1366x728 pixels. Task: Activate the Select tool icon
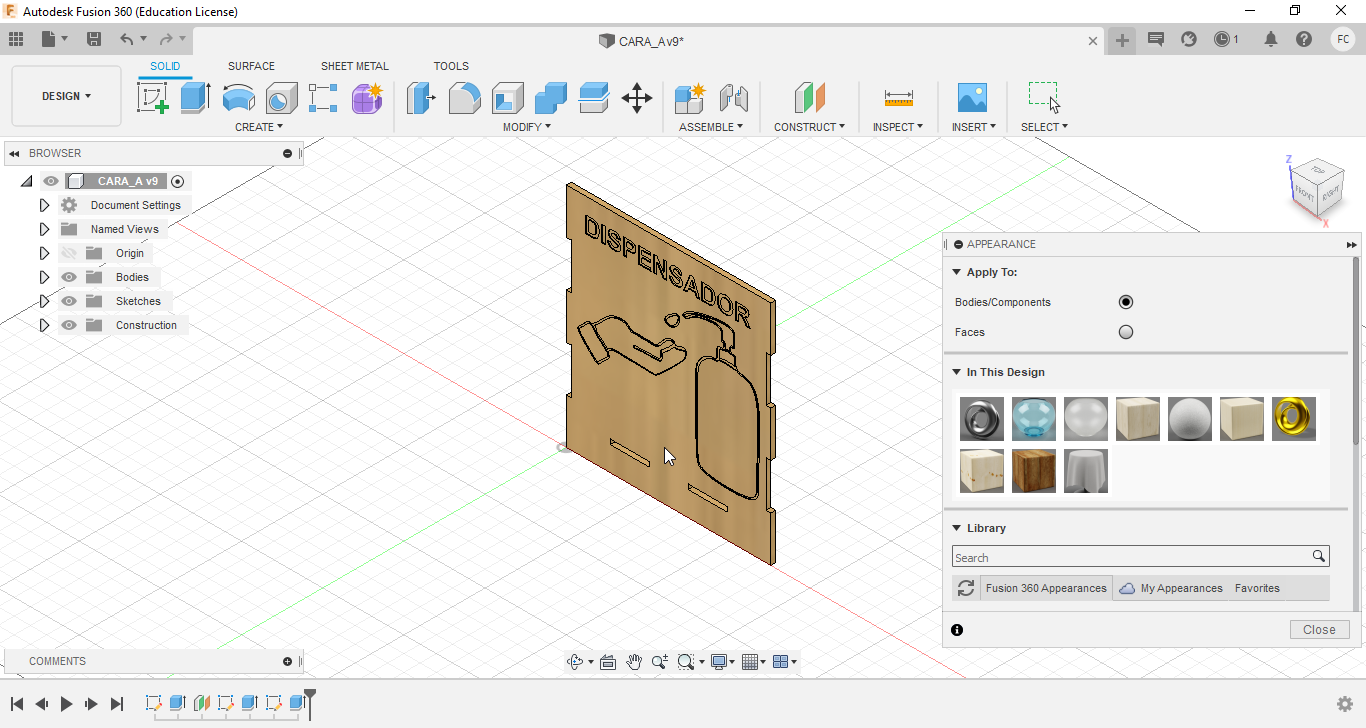1044,98
